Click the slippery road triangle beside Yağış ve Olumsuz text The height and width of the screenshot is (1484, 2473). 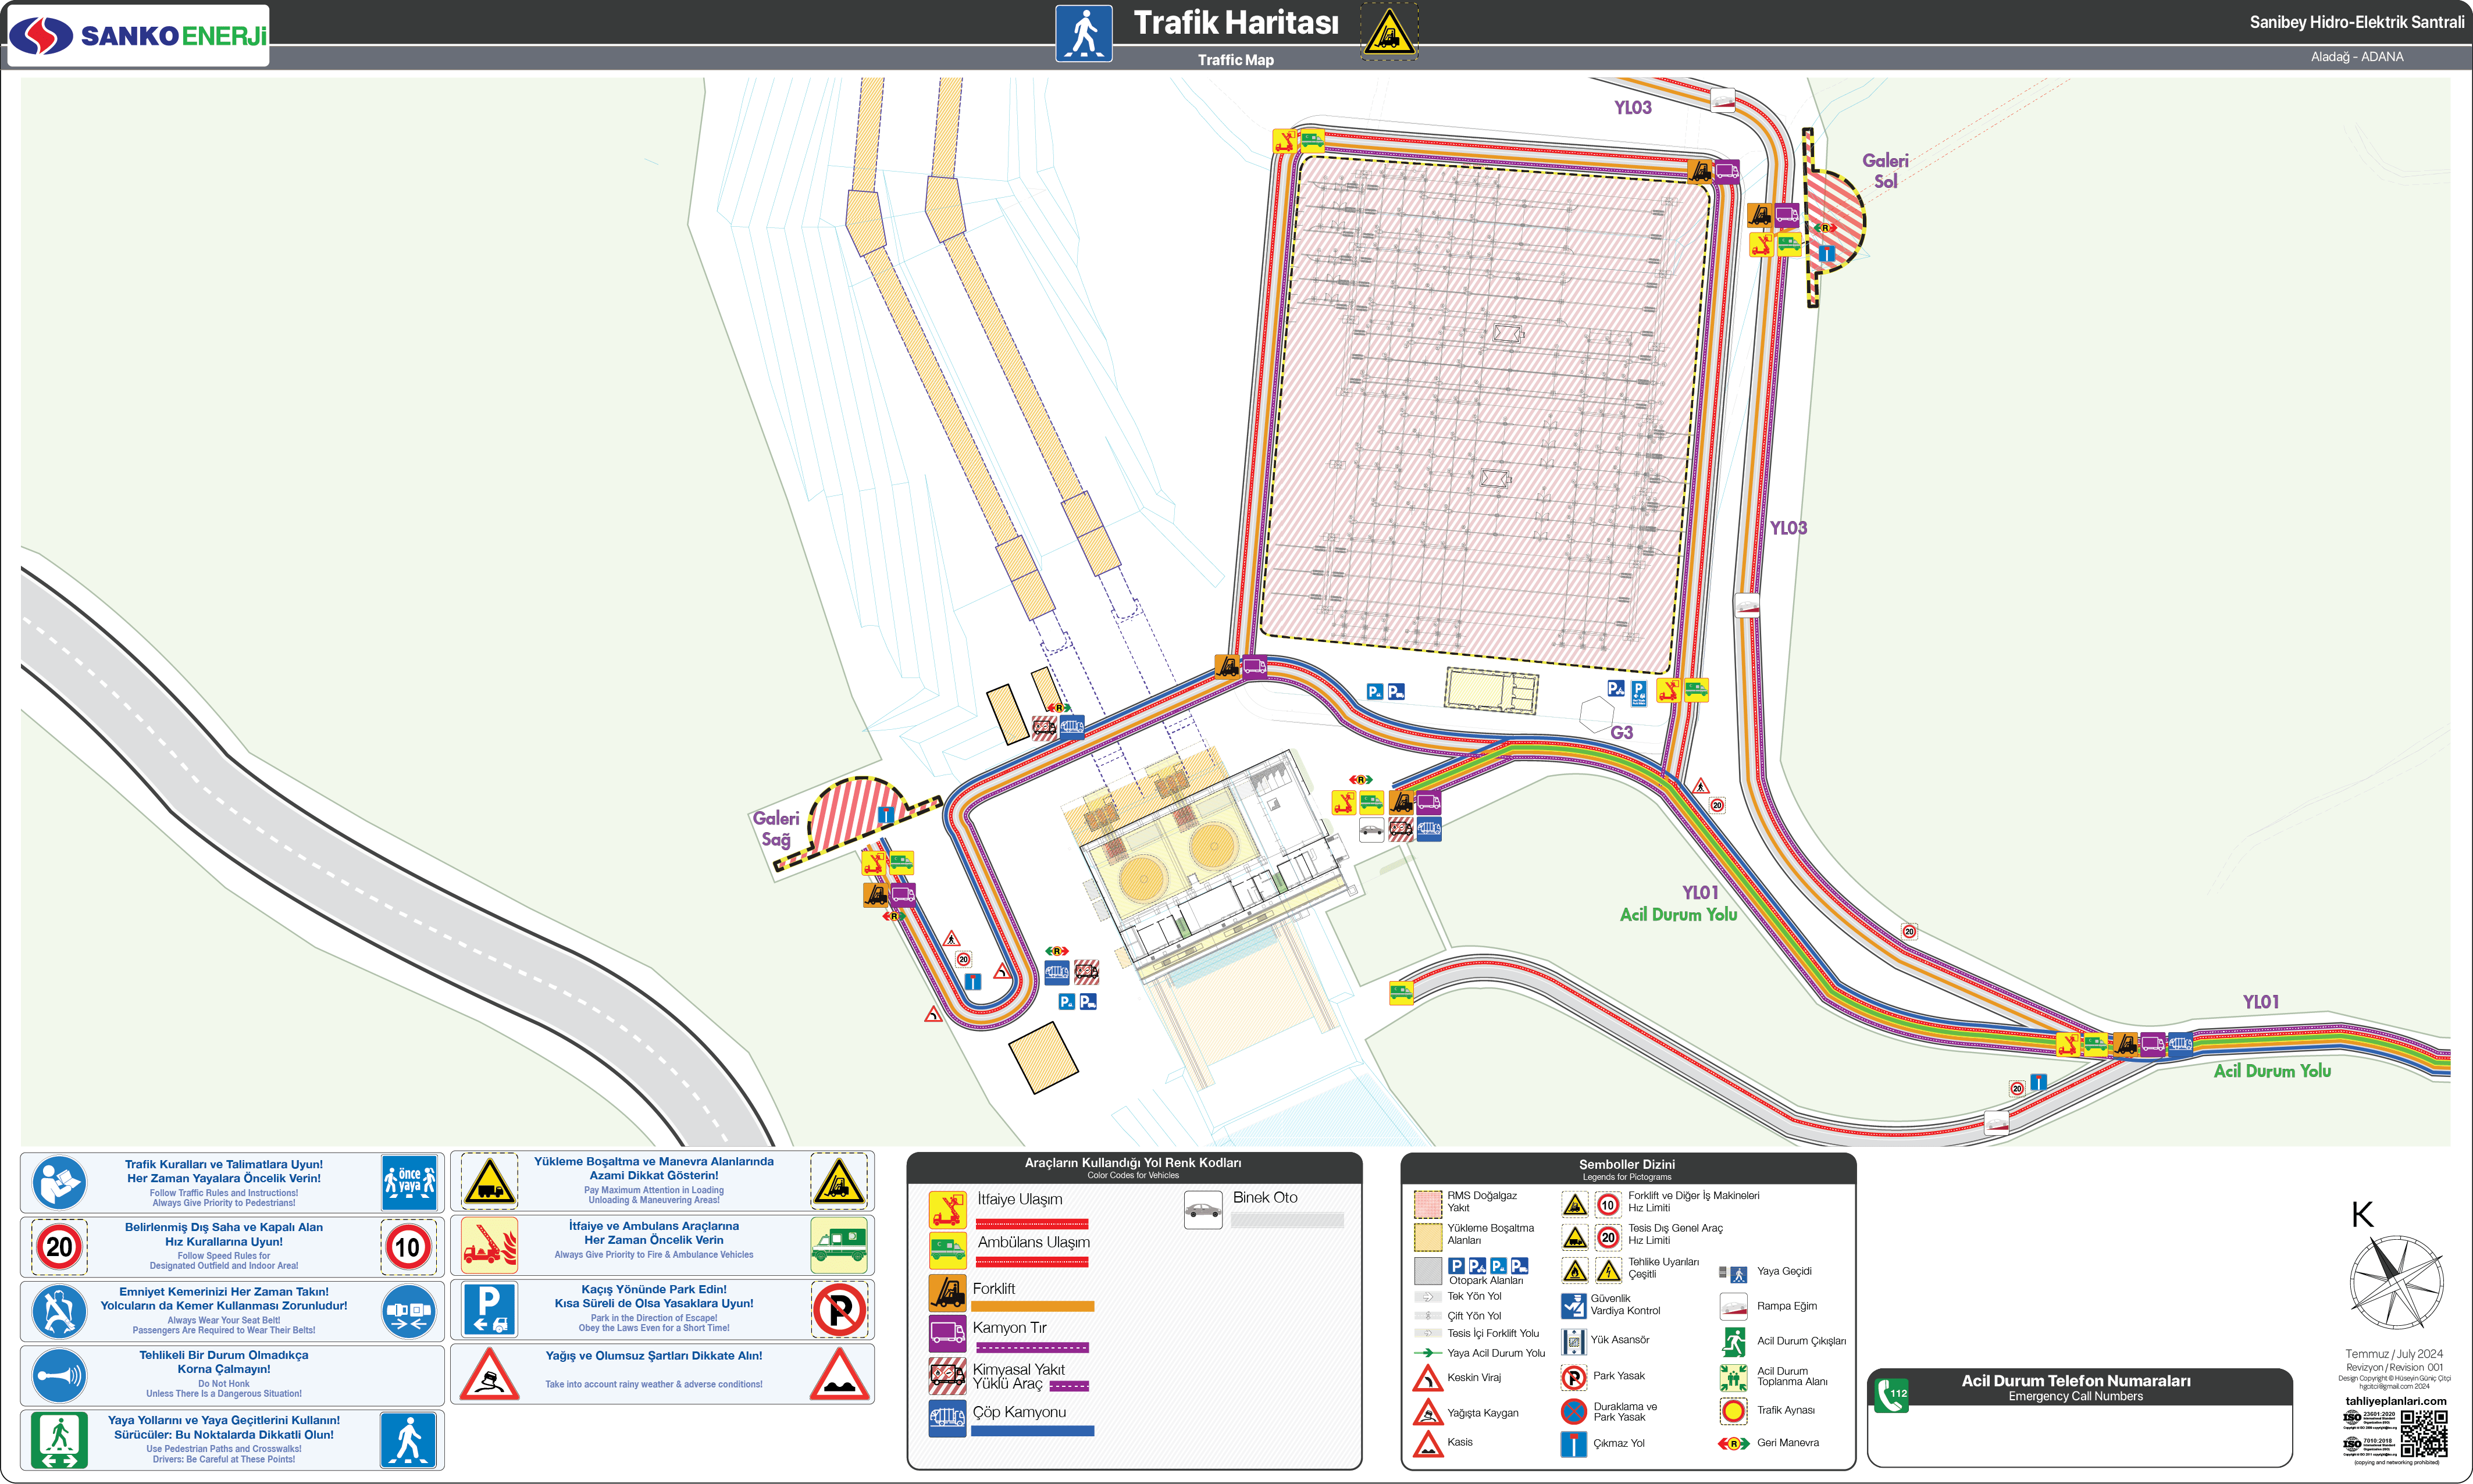coord(489,1374)
